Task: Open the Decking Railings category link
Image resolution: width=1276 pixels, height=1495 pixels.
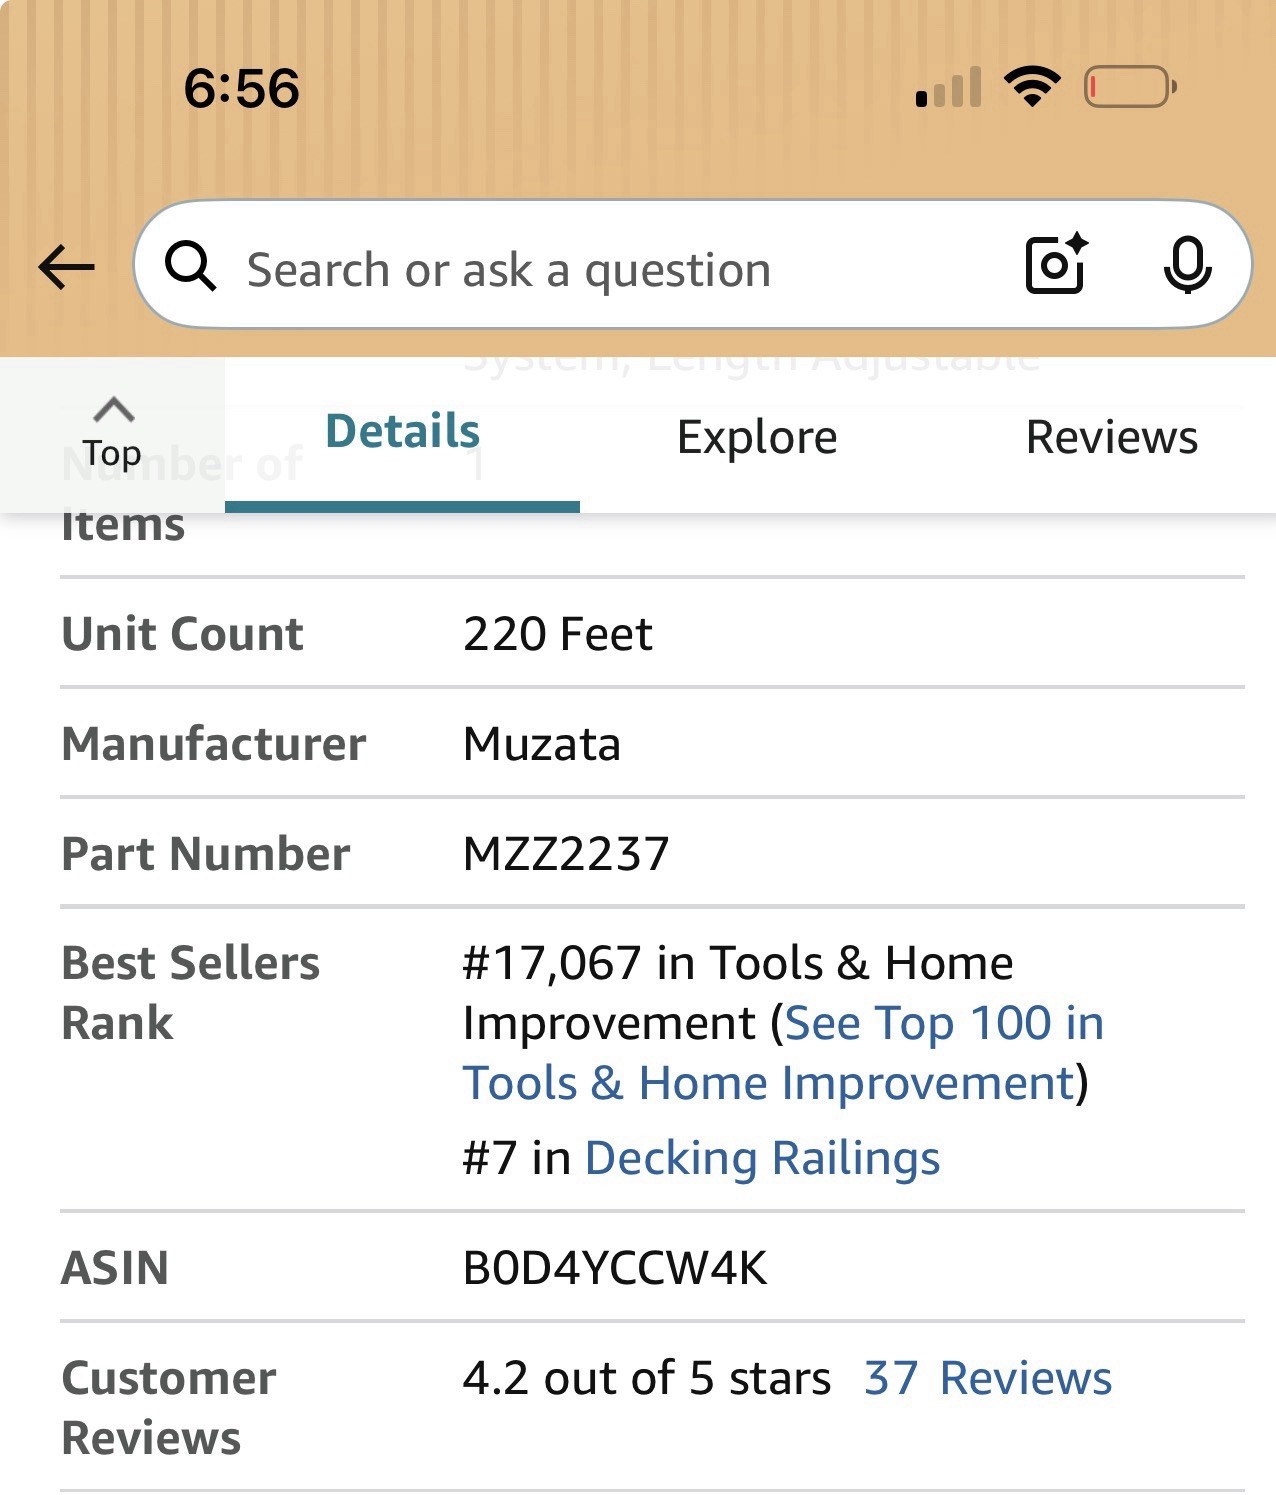Action: point(762,1158)
